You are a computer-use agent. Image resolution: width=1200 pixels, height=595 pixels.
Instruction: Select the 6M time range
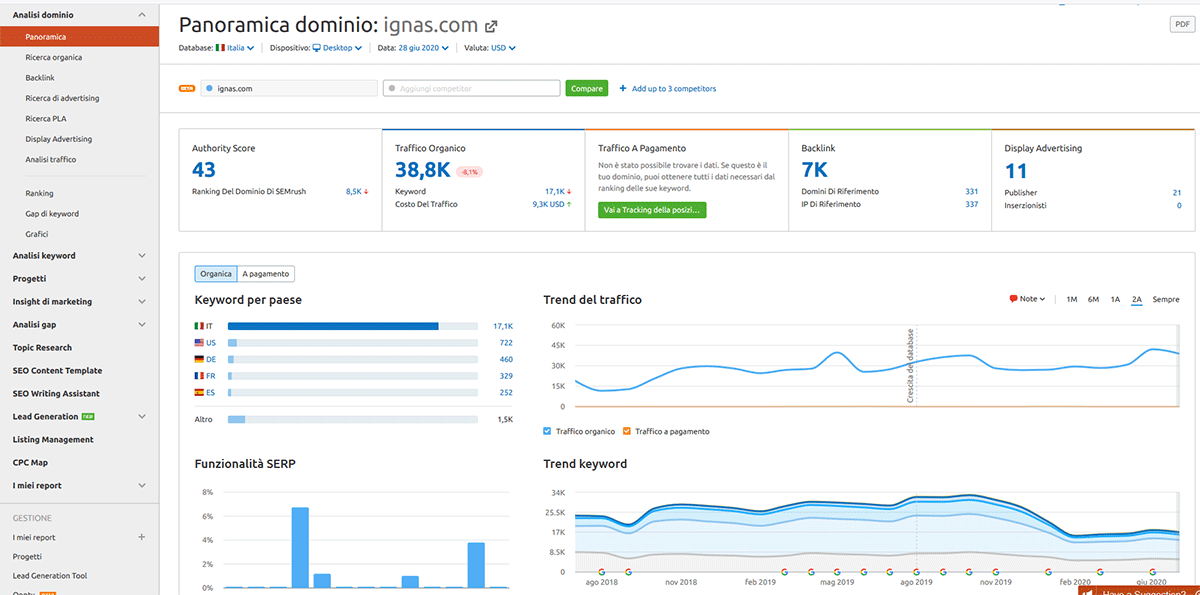1093,299
